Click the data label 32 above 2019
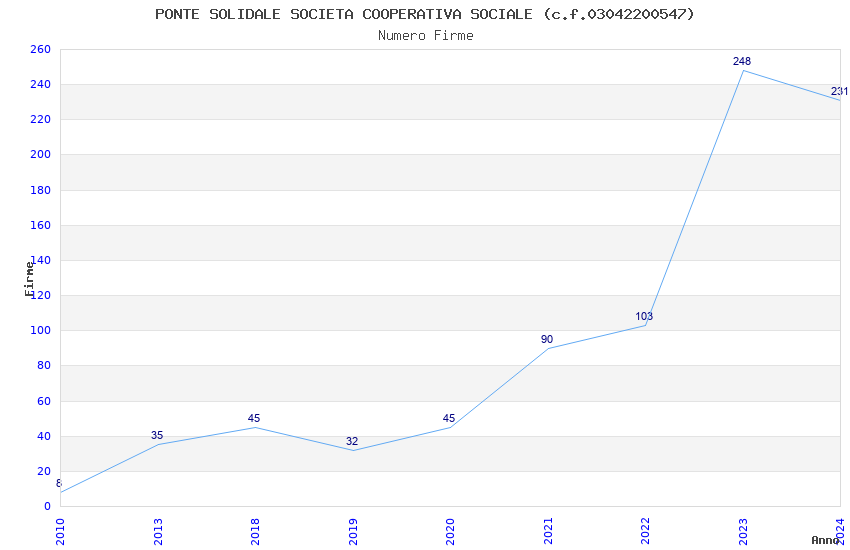This screenshot has width=850, height=550. click(352, 441)
